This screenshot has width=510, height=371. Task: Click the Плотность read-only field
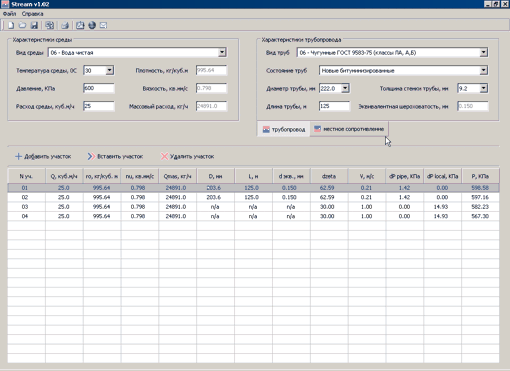pyautogui.click(x=211, y=70)
